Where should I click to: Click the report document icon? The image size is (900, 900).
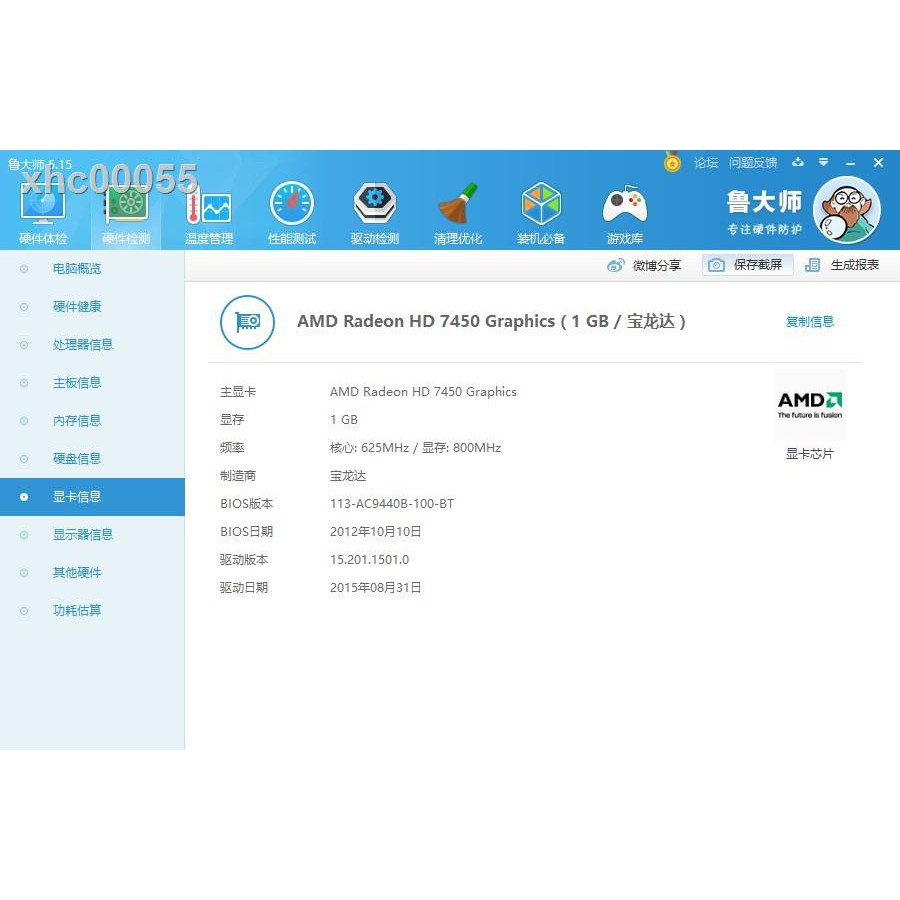click(x=812, y=265)
